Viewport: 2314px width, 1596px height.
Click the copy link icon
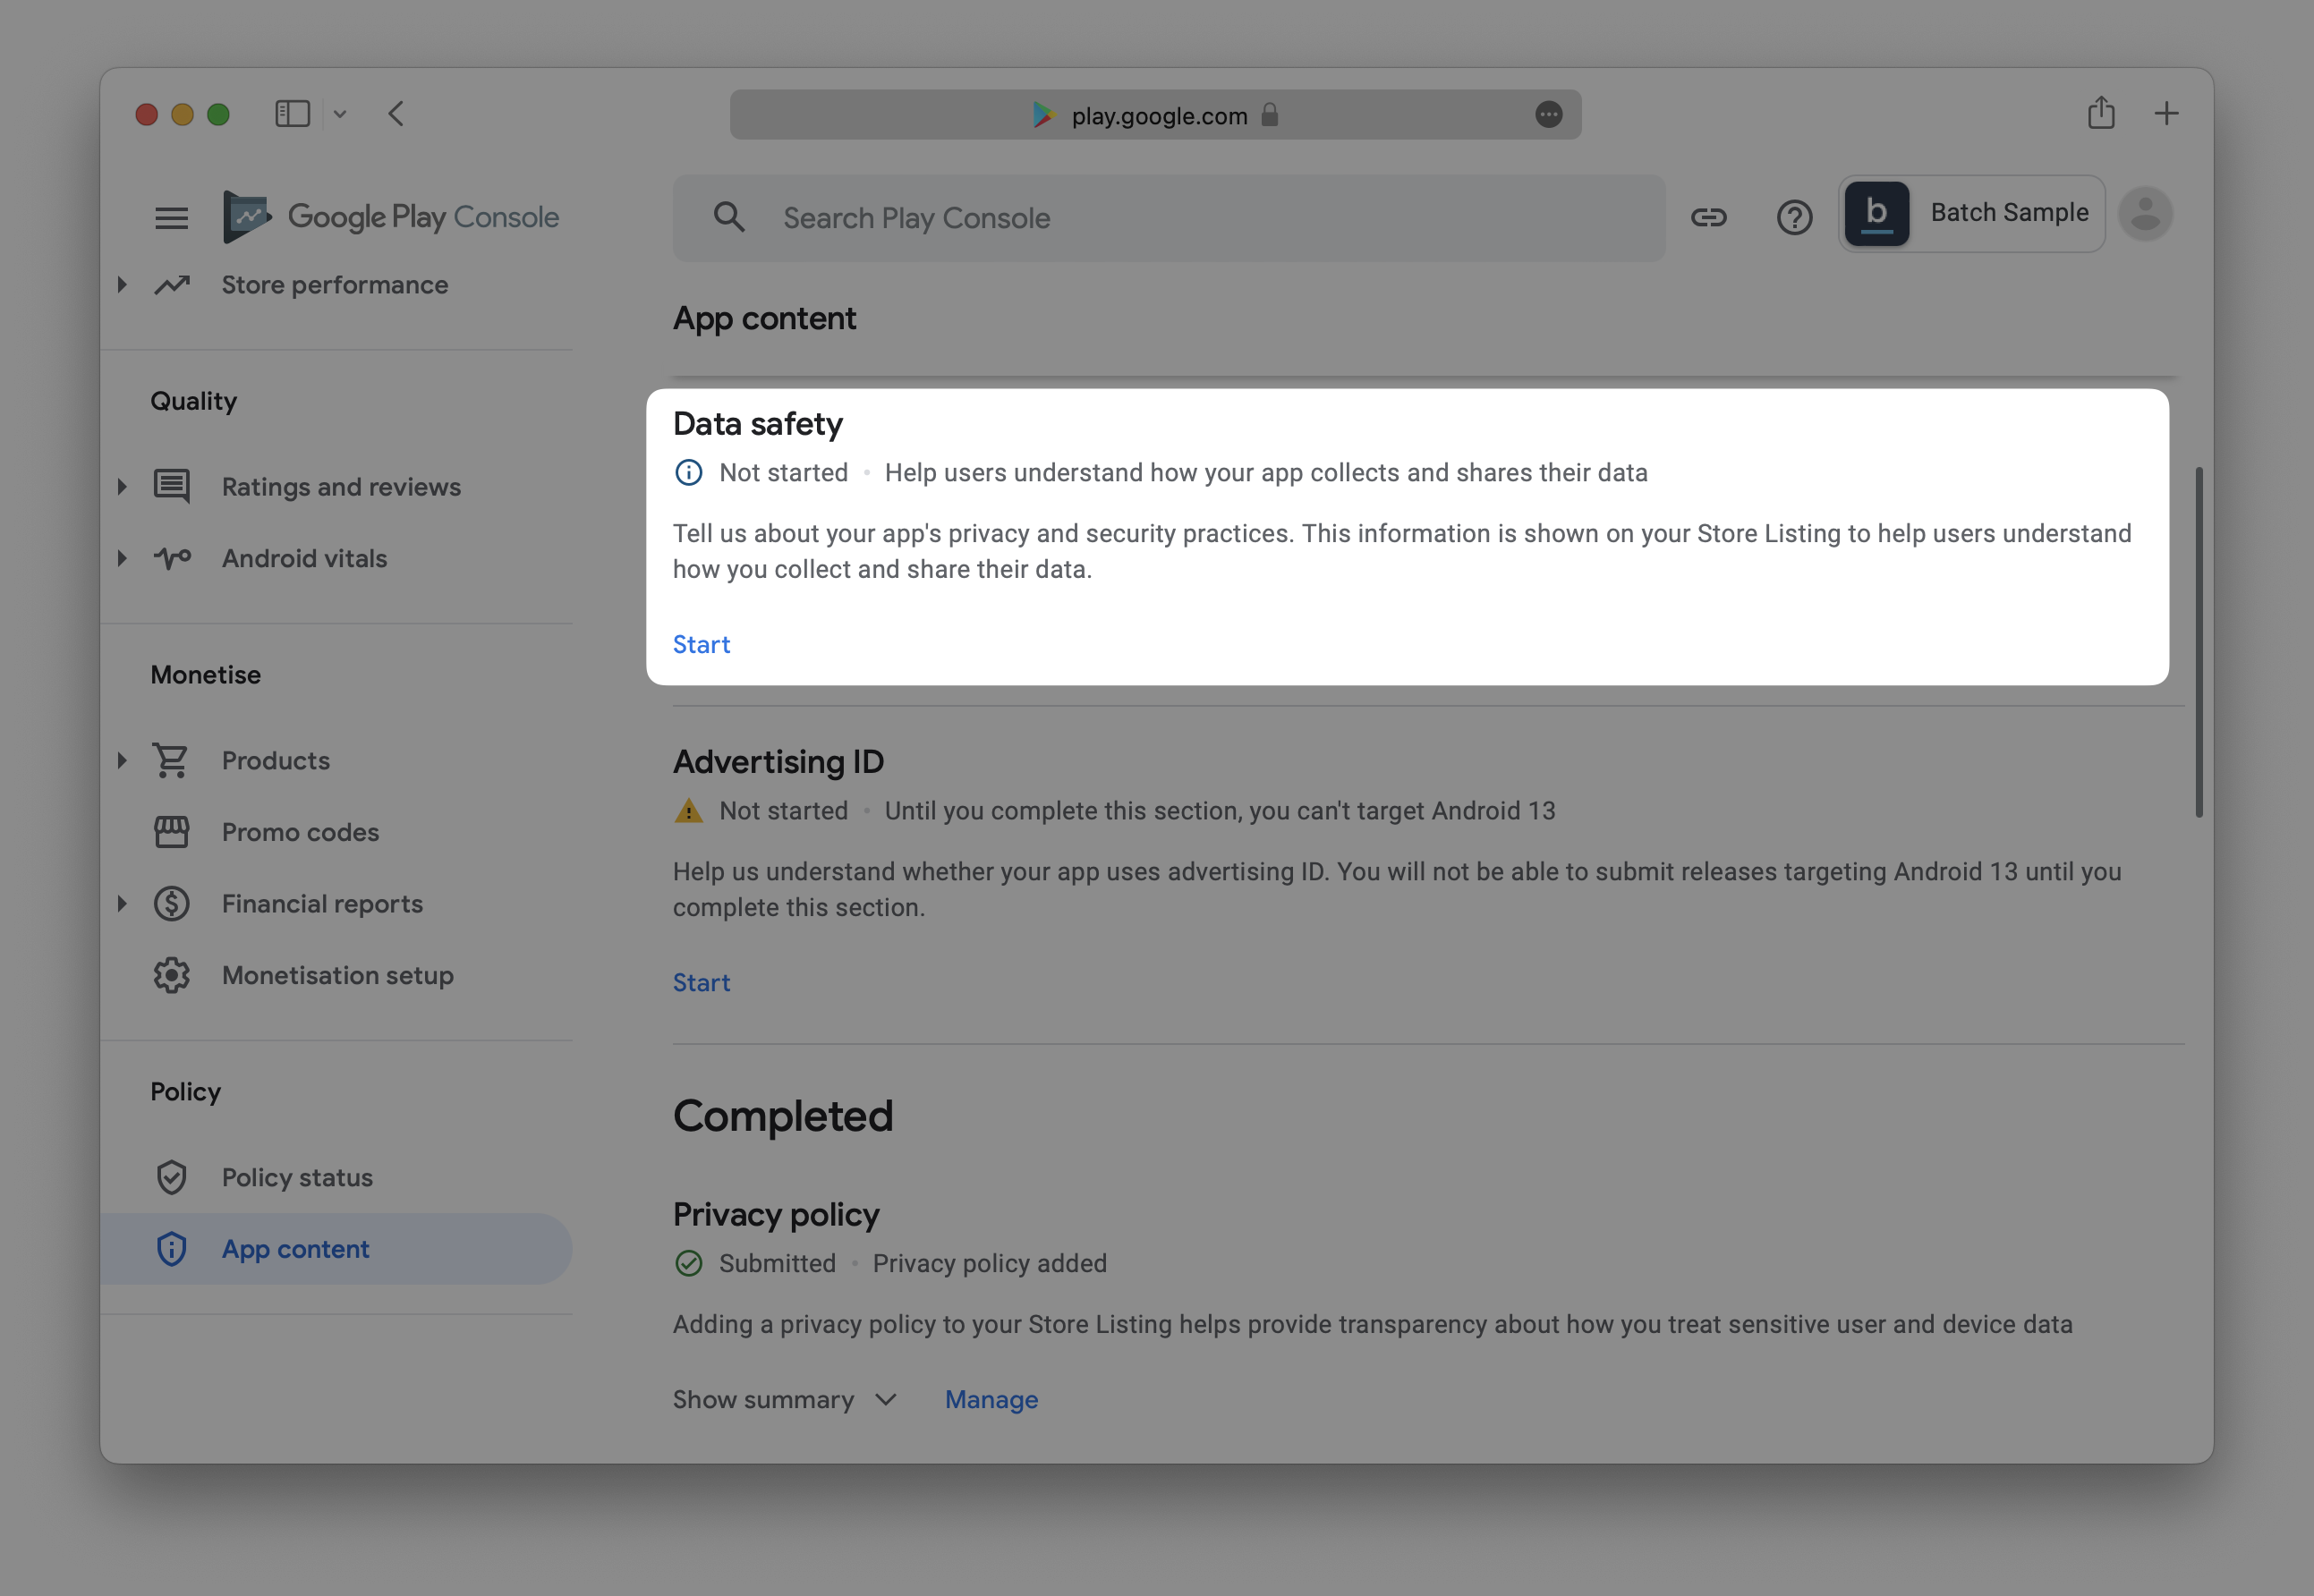point(1708,217)
